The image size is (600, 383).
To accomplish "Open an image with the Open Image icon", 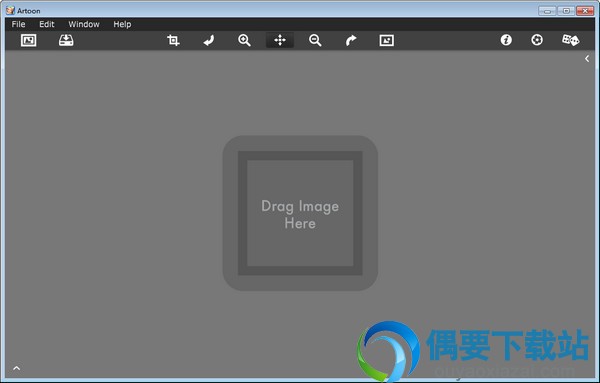I will 28,40.
